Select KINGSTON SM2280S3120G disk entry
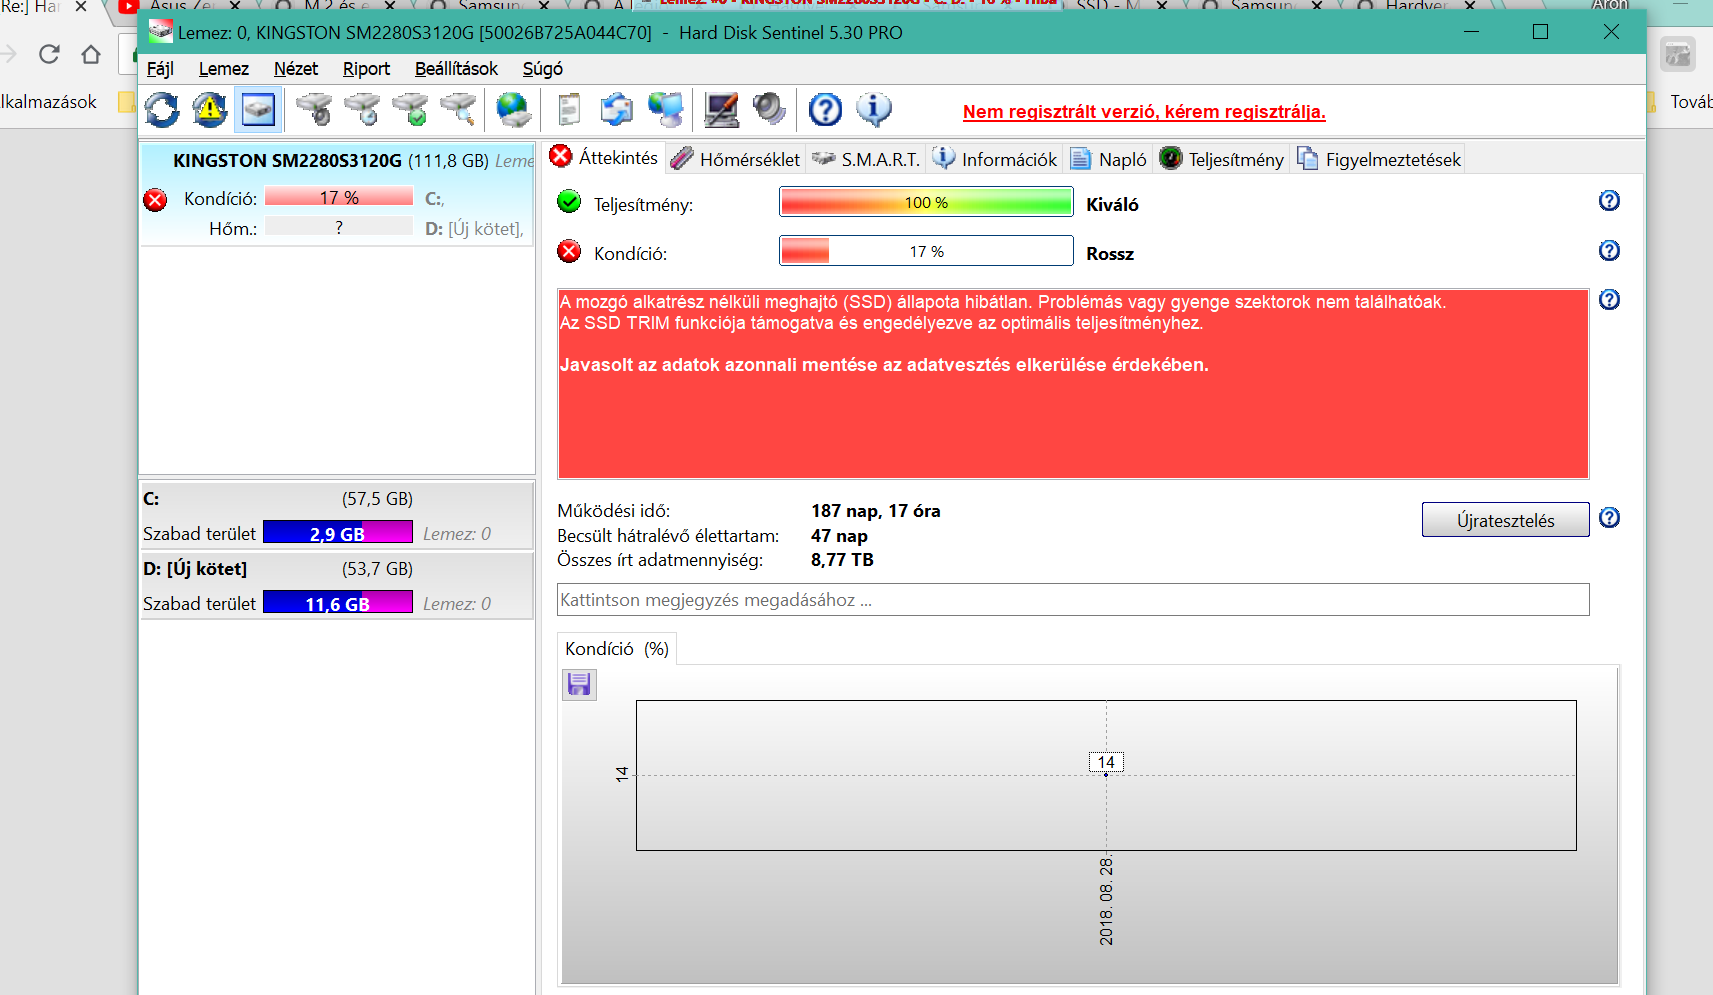The height and width of the screenshot is (995, 1713). (x=338, y=195)
